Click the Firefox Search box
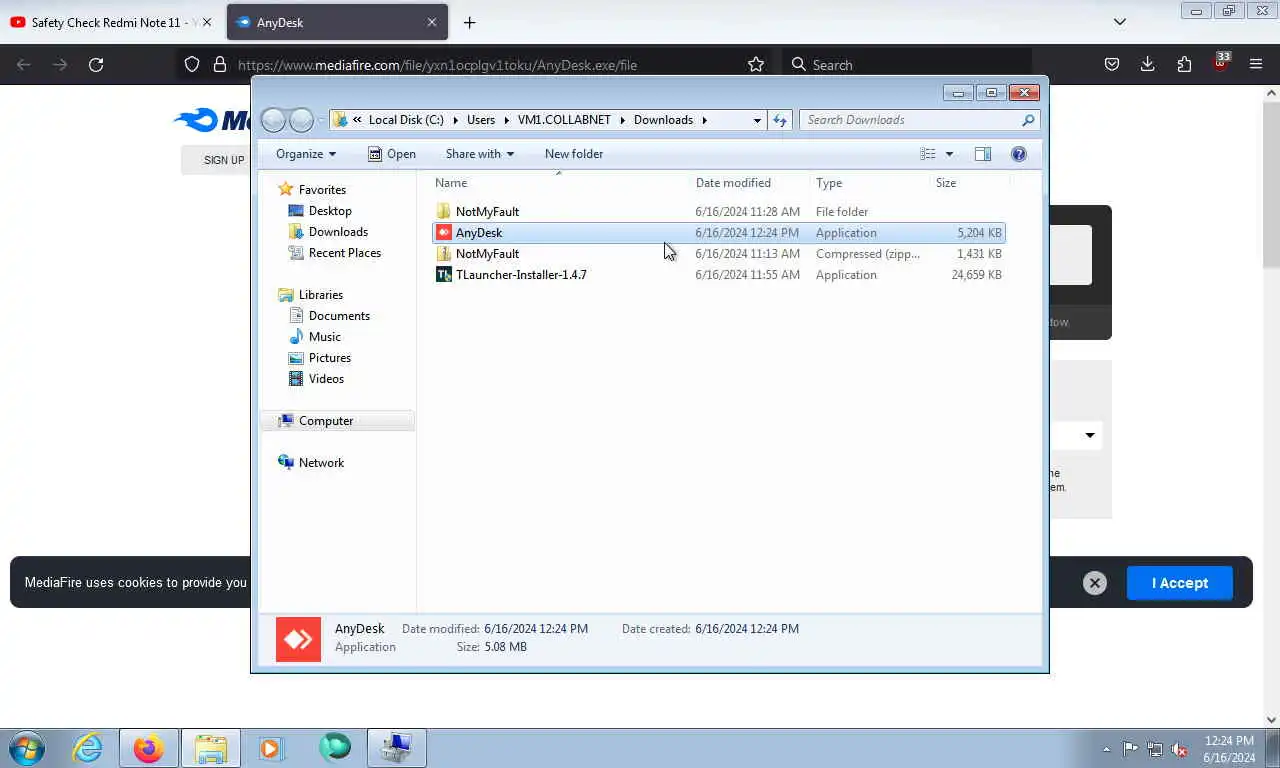The width and height of the screenshot is (1280, 768). [907, 65]
